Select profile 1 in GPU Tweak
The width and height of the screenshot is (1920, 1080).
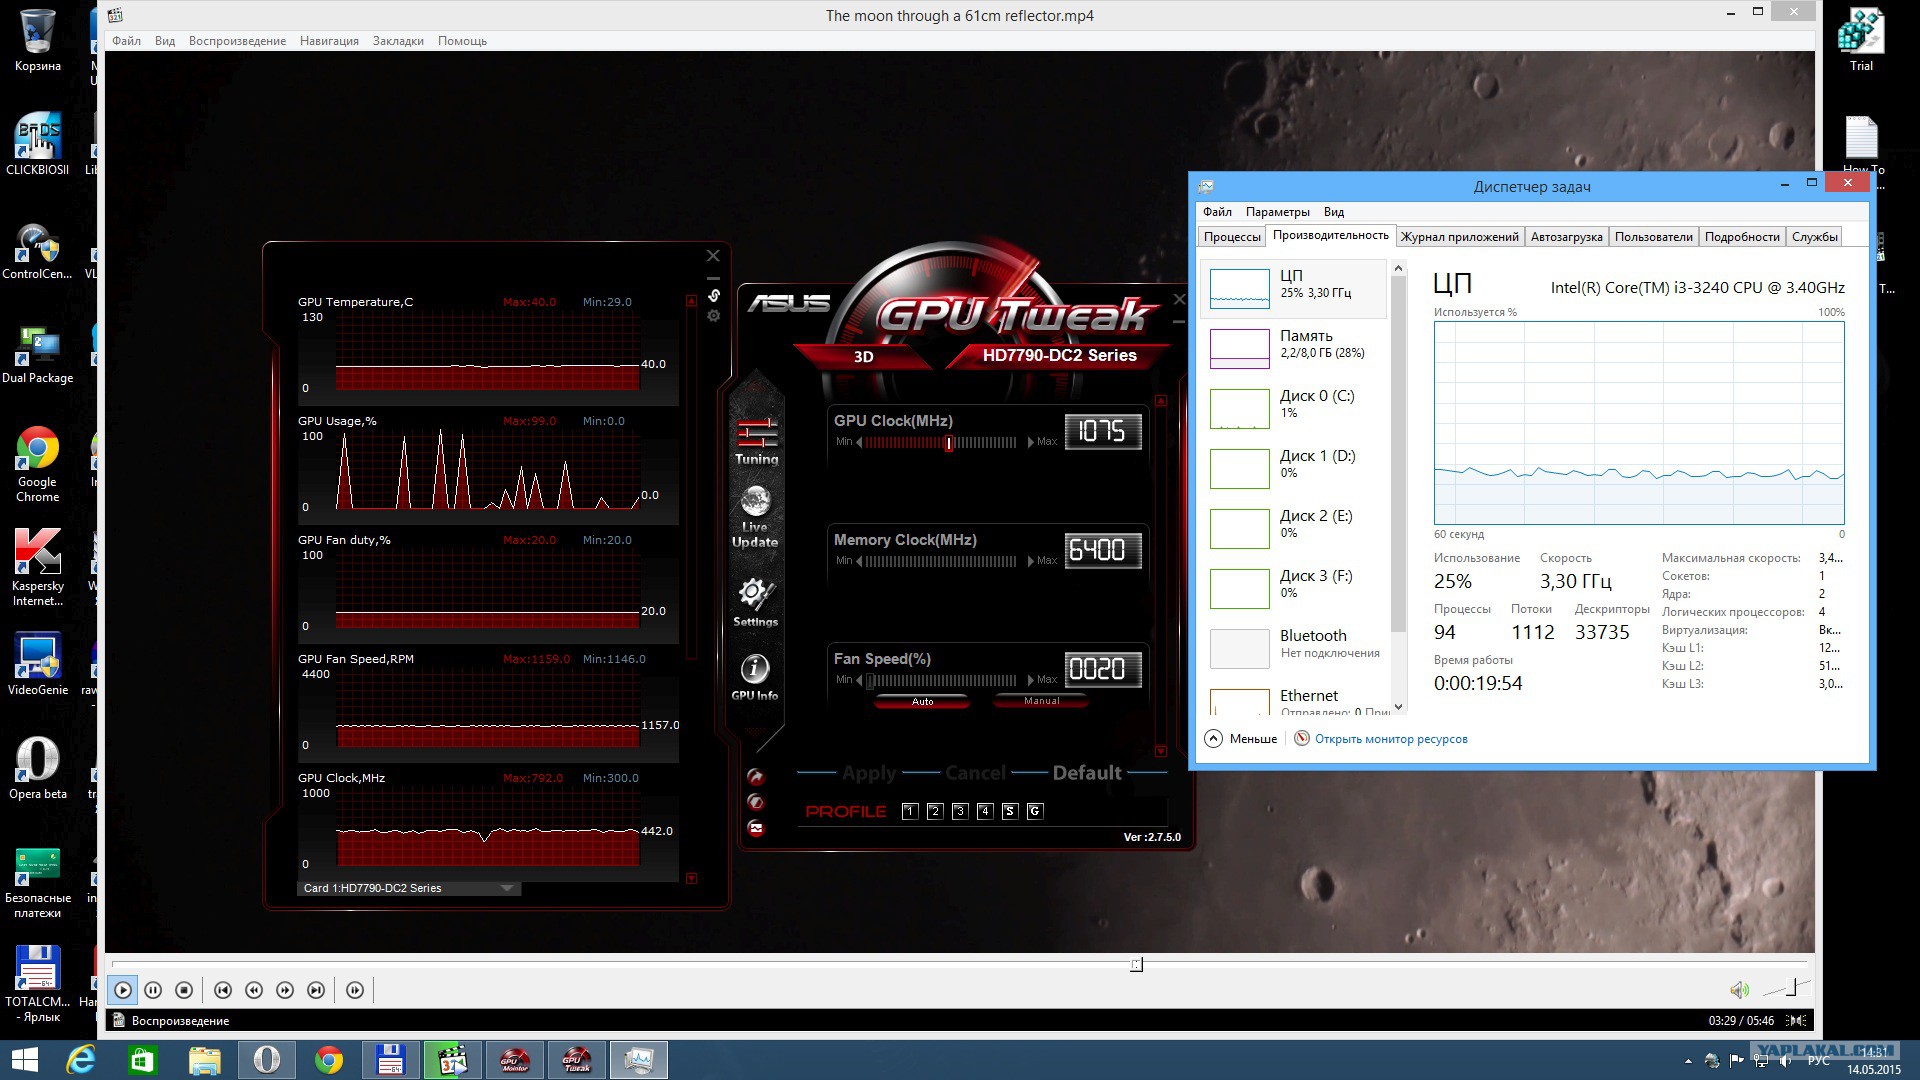pyautogui.click(x=909, y=811)
